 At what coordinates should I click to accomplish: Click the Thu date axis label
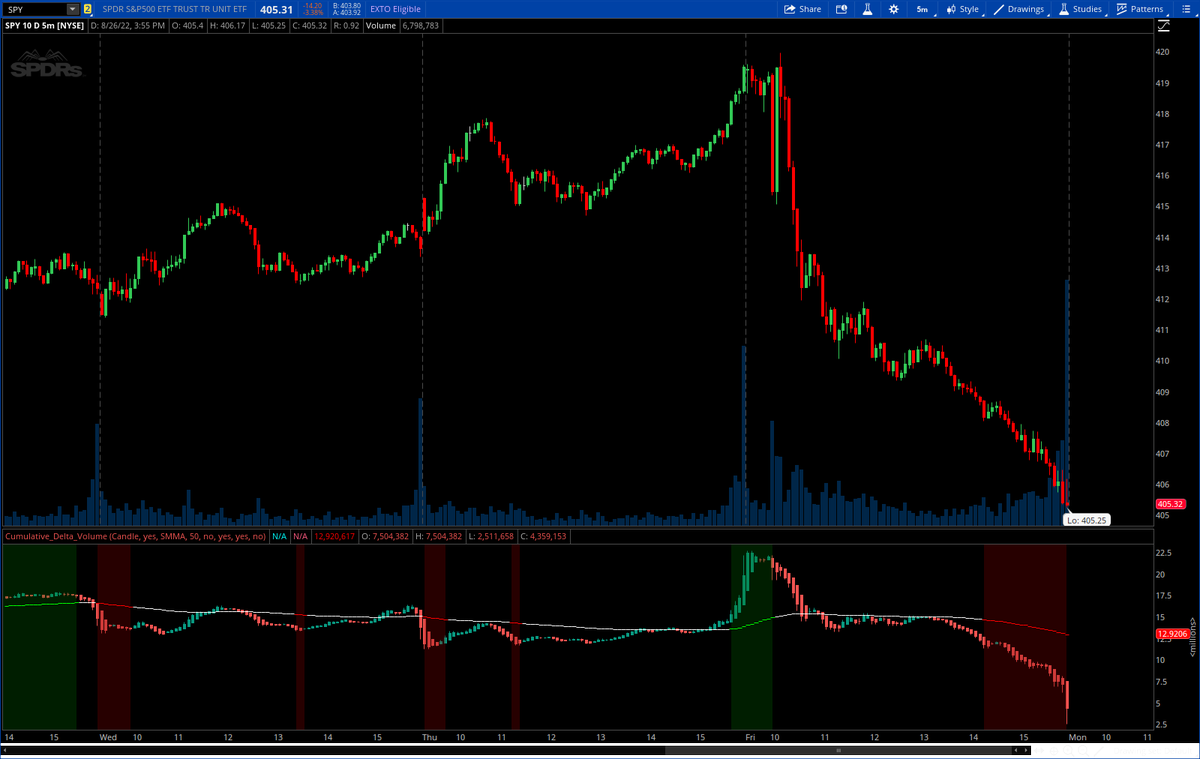pos(429,737)
